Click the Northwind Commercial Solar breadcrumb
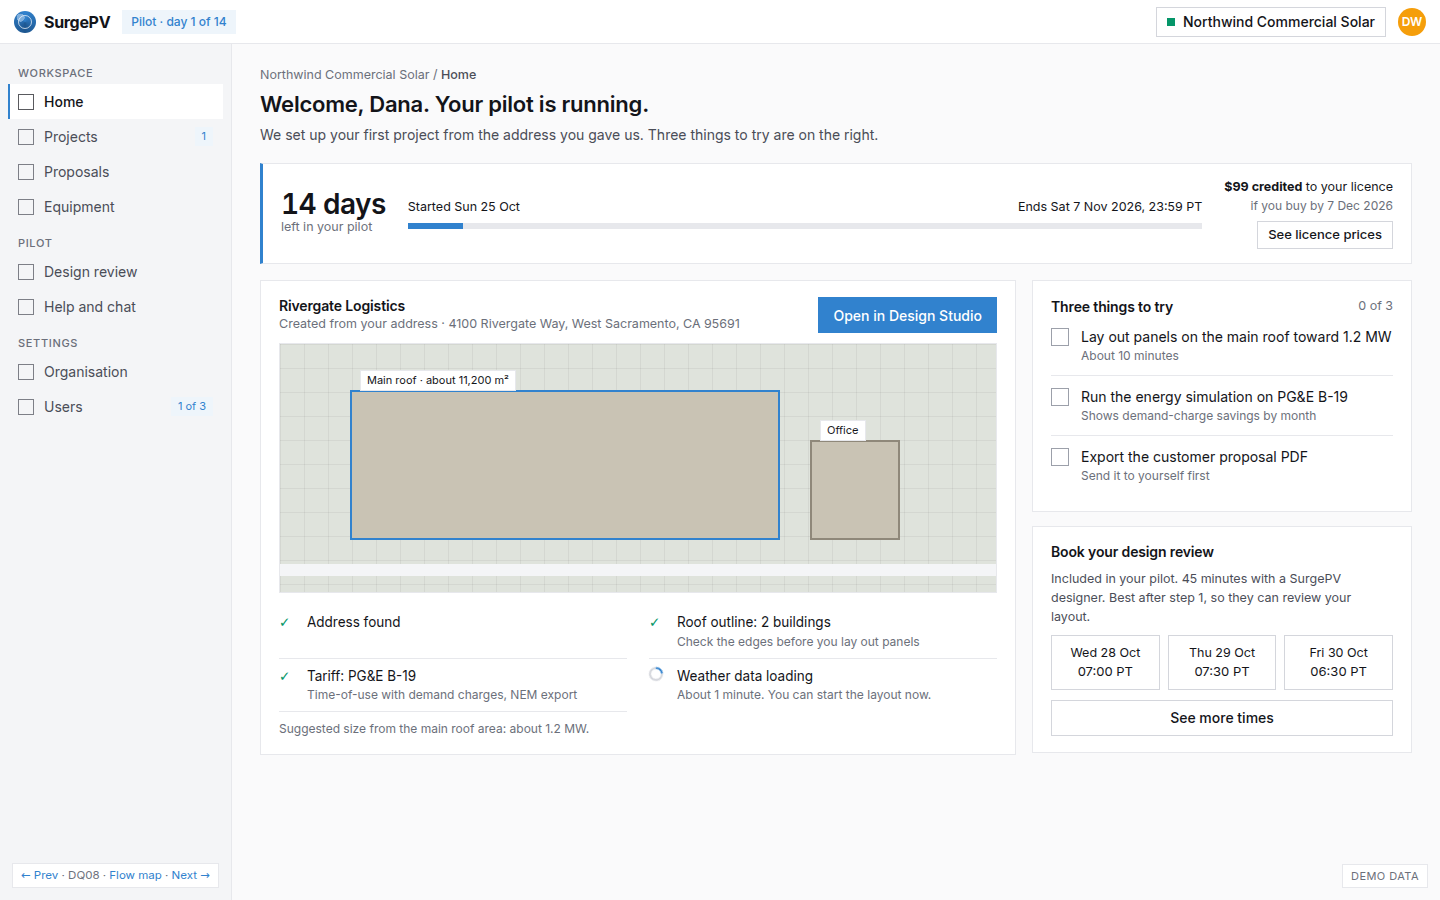This screenshot has height=900, width=1440. click(x=344, y=75)
